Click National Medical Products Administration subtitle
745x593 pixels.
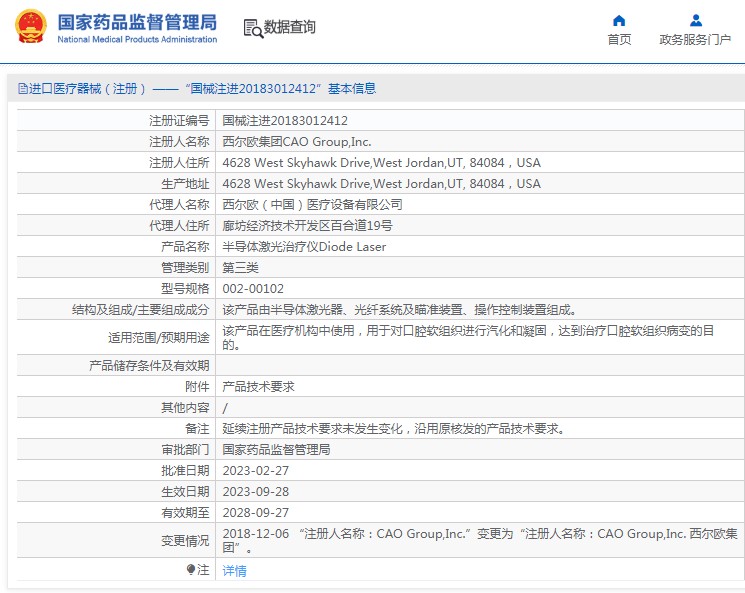click(137, 39)
